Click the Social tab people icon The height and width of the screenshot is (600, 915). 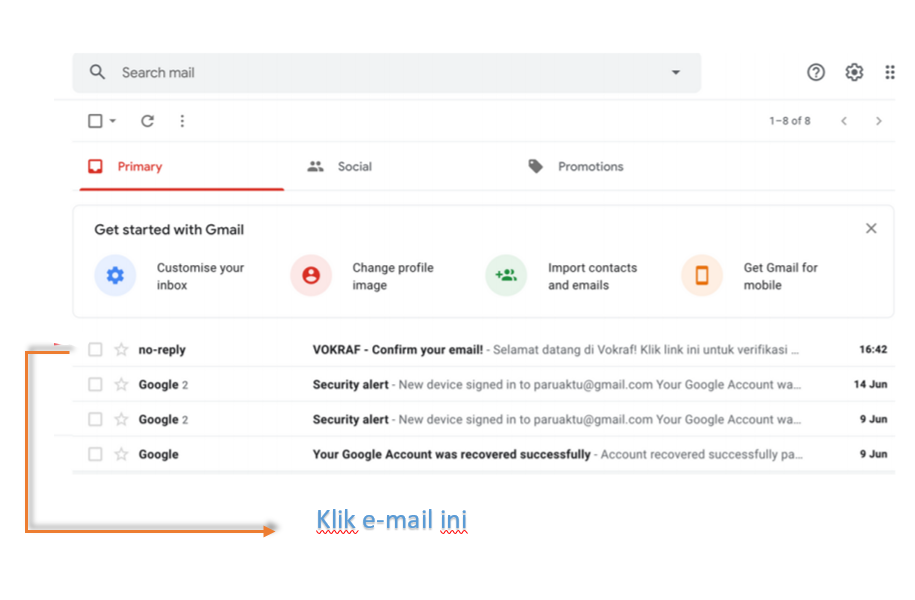tap(315, 166)
